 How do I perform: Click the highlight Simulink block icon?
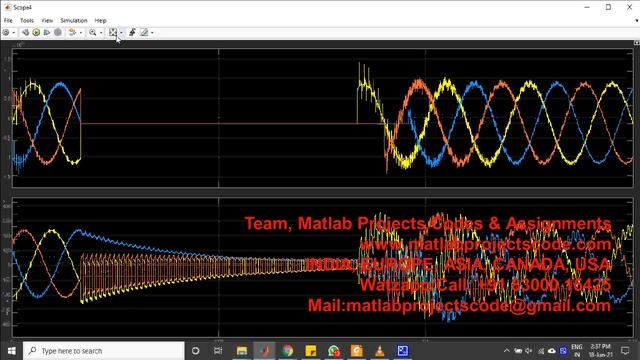(x=72, y=32)
